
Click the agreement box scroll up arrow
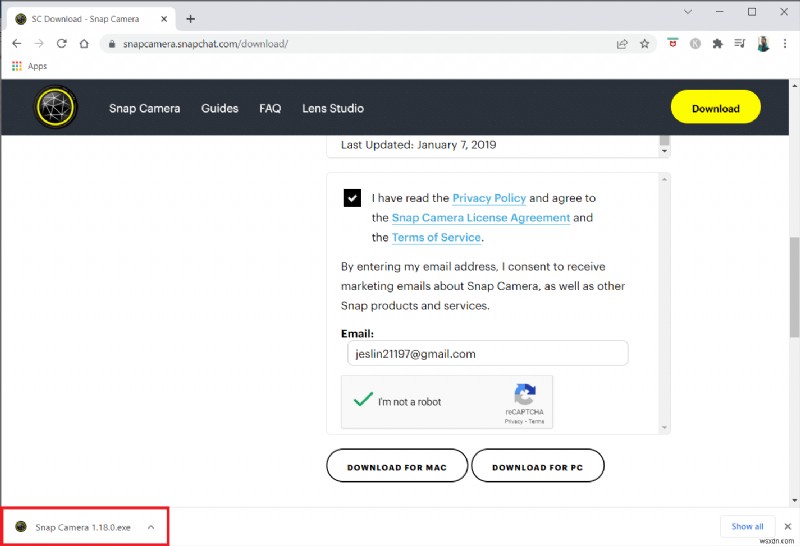664,179
